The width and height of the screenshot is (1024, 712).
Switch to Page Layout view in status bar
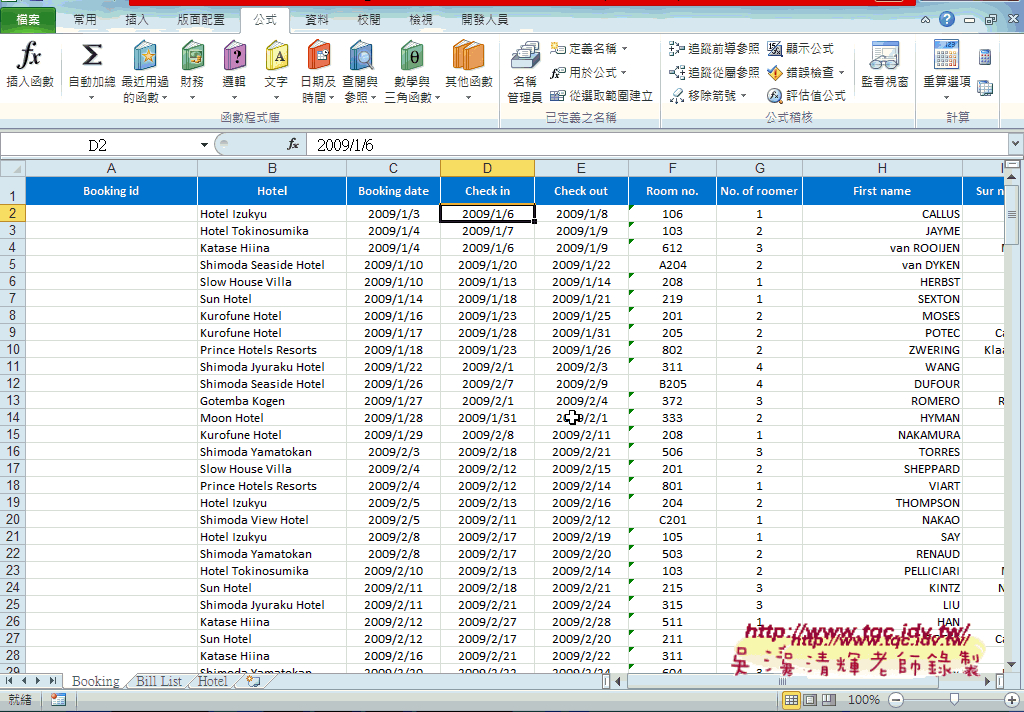click(810, 700)
